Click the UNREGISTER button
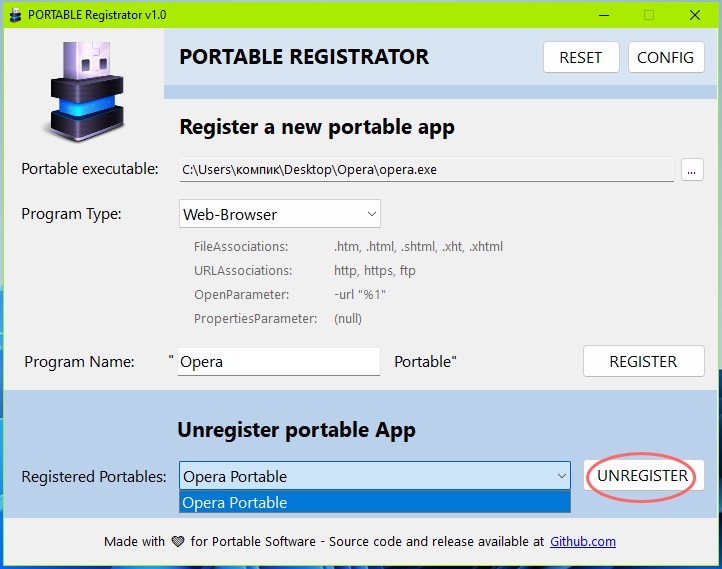The height and width of the screenshot is (569, 722). [x=643, y=476]
